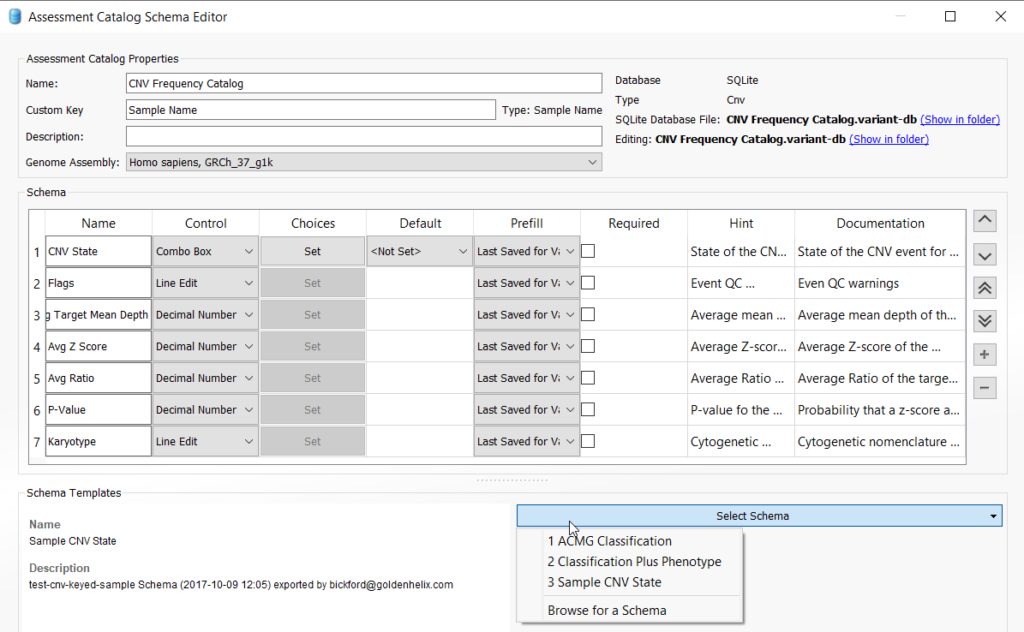Move the selected schema field up
The height and width of the screenshot is (632, 1024).
pyautogui.click(x=984, y=220)
